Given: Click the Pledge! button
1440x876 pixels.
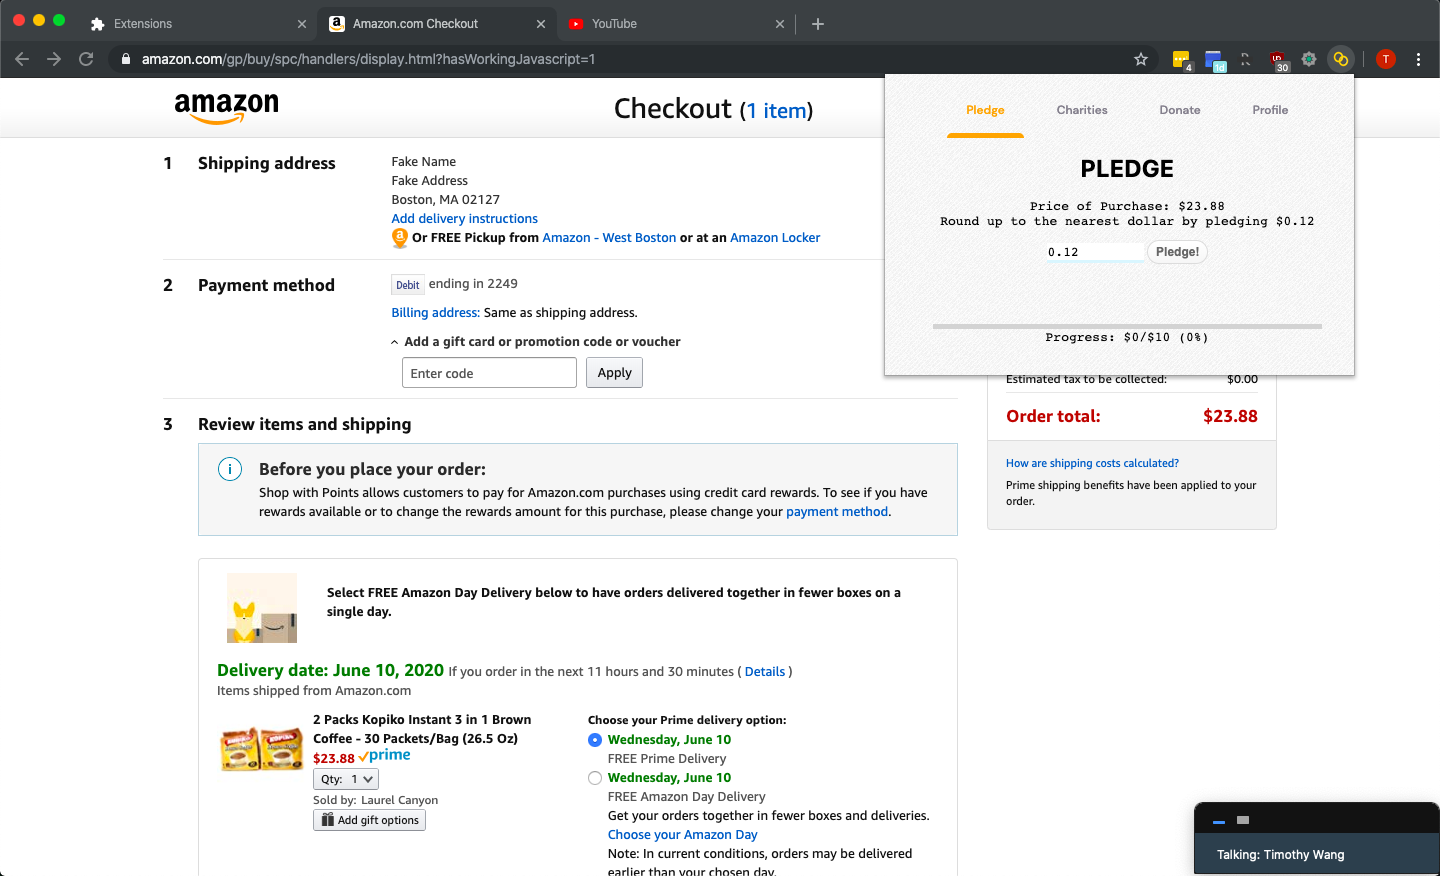Looking at the screenshot, I should [1177, 252].
